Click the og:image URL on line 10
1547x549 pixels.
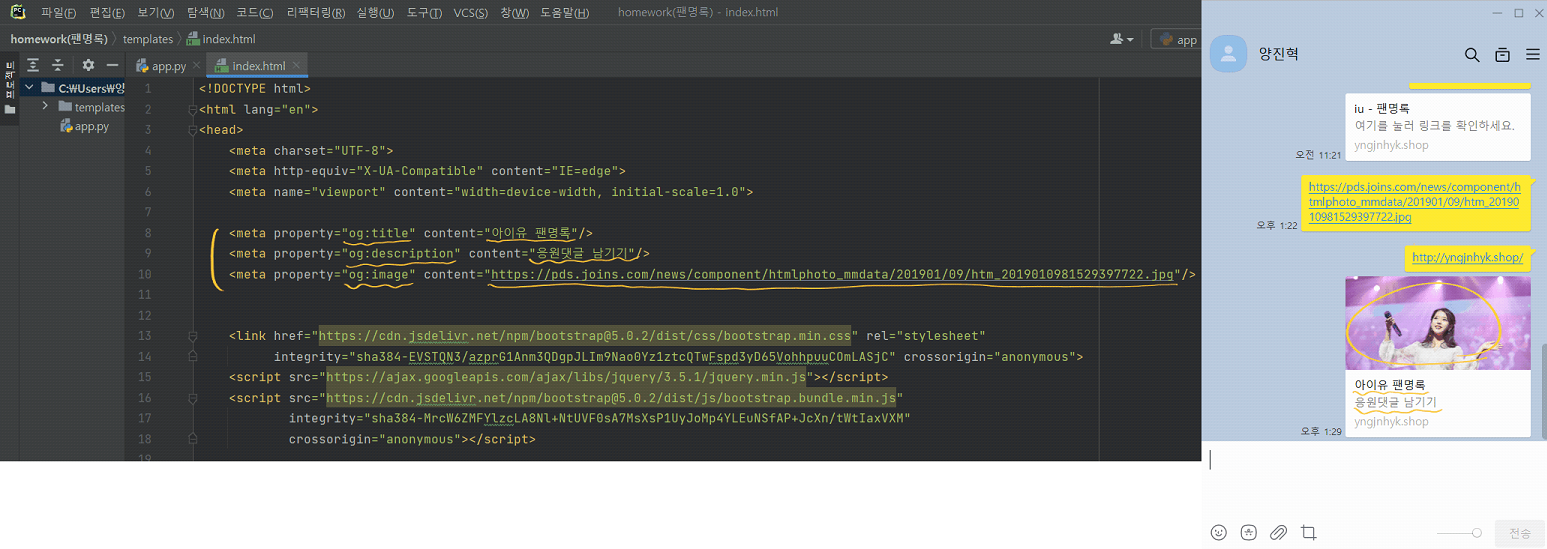pyautogui.click(x=832, y=274)
